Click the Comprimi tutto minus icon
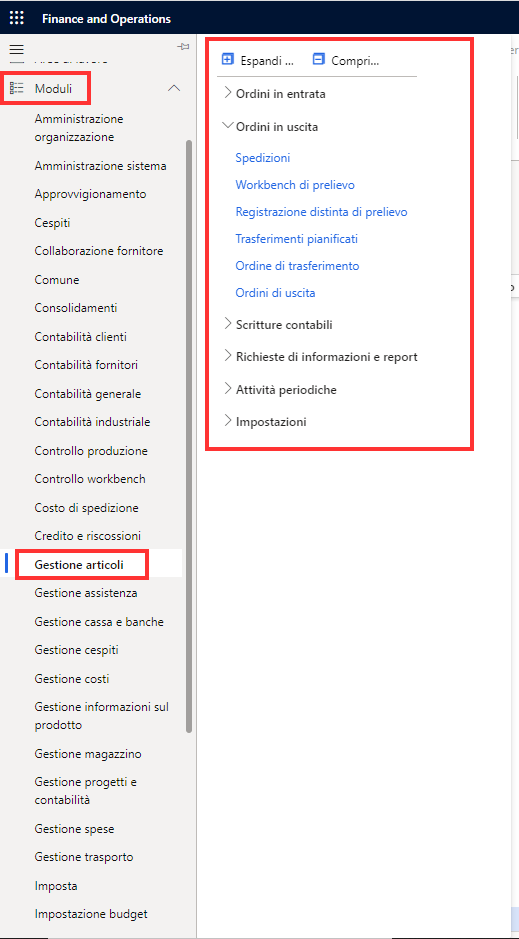This screenshot has height=939, width=519. (x=318, y=59)
